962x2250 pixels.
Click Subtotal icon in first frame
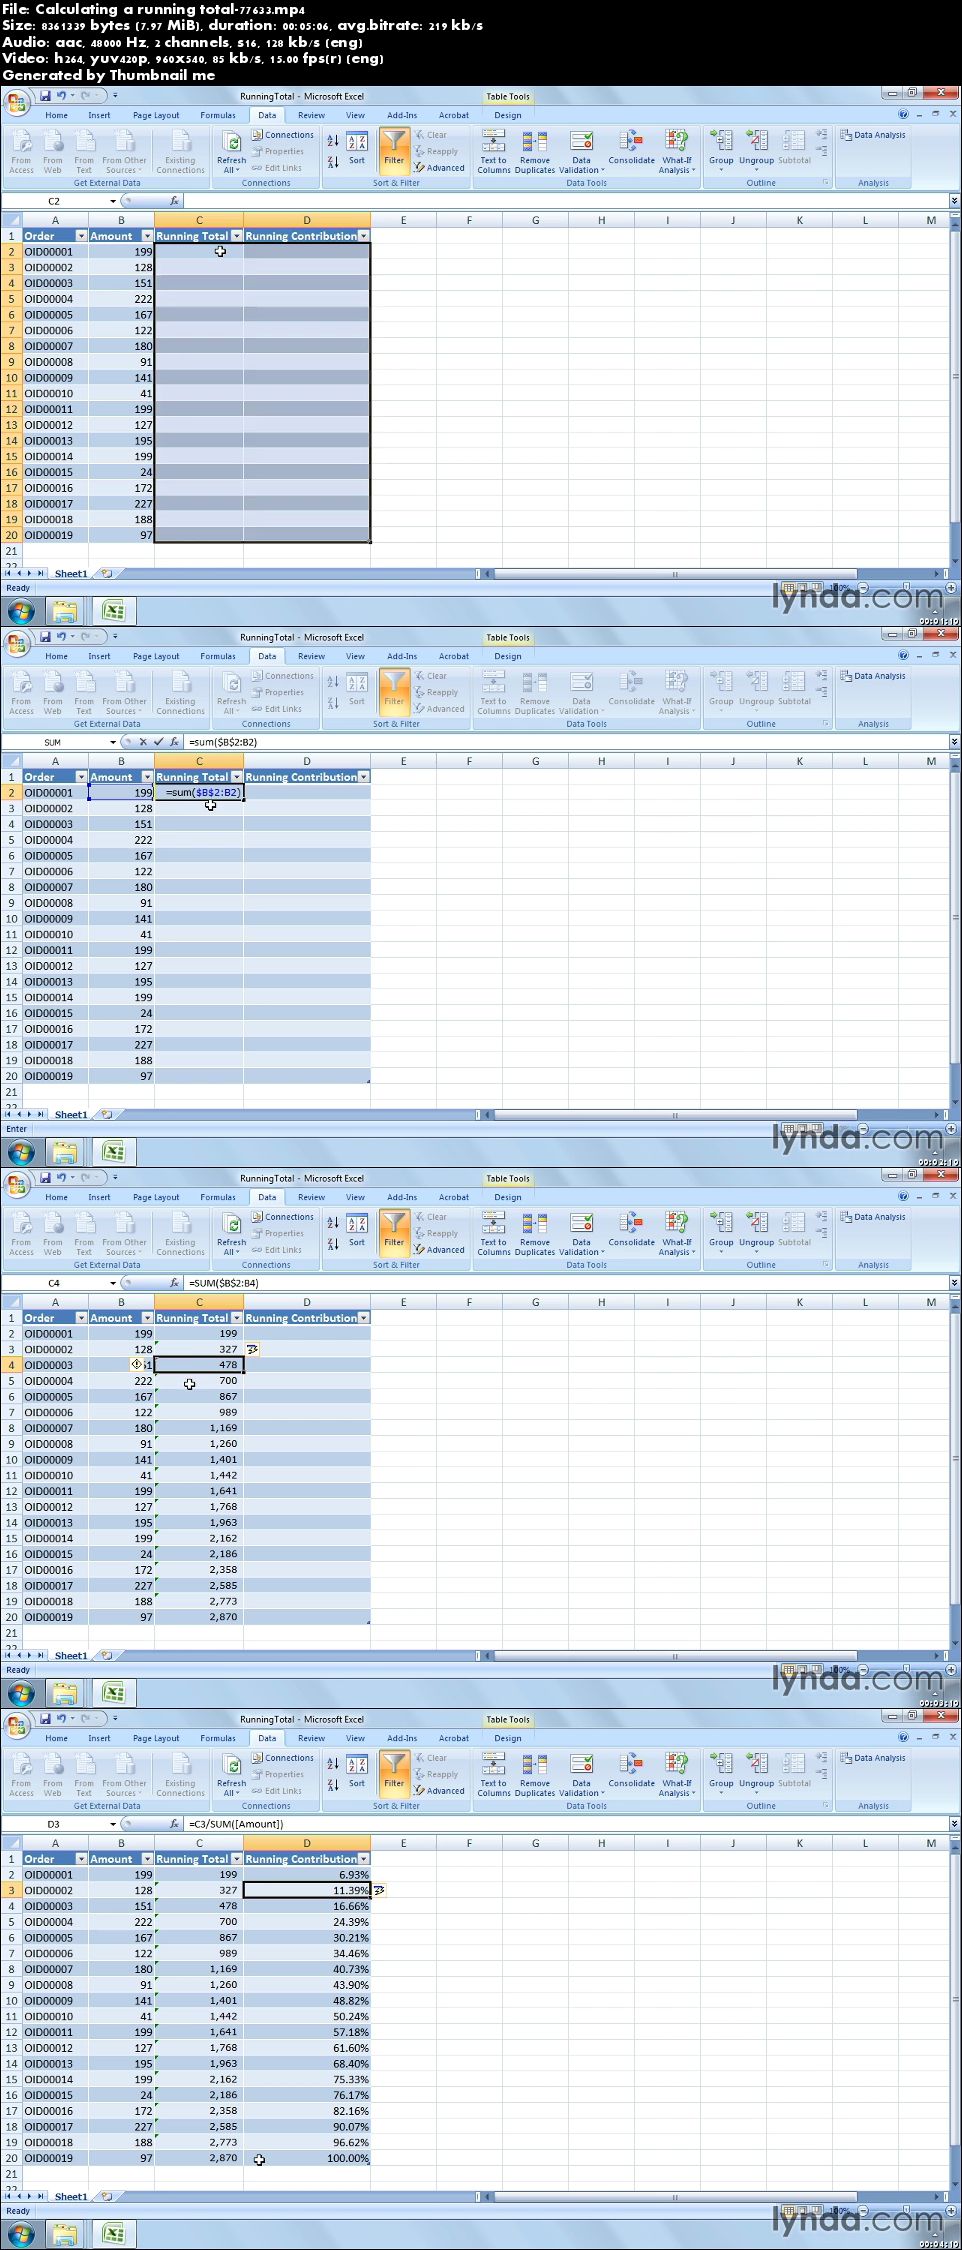click(794, 148)
